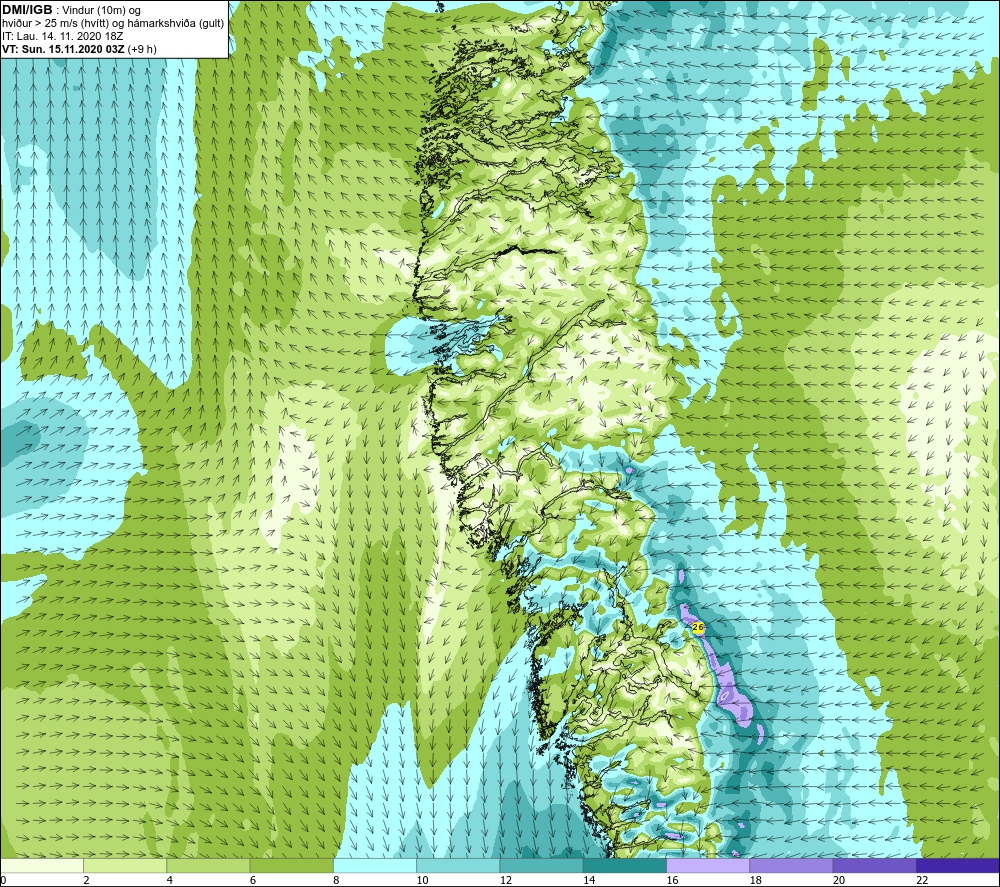The width and height of the screenshot is (1000, 887).
Task: Click the 4–6 m/s green legend swatch
Action: (x=208, y=865)
